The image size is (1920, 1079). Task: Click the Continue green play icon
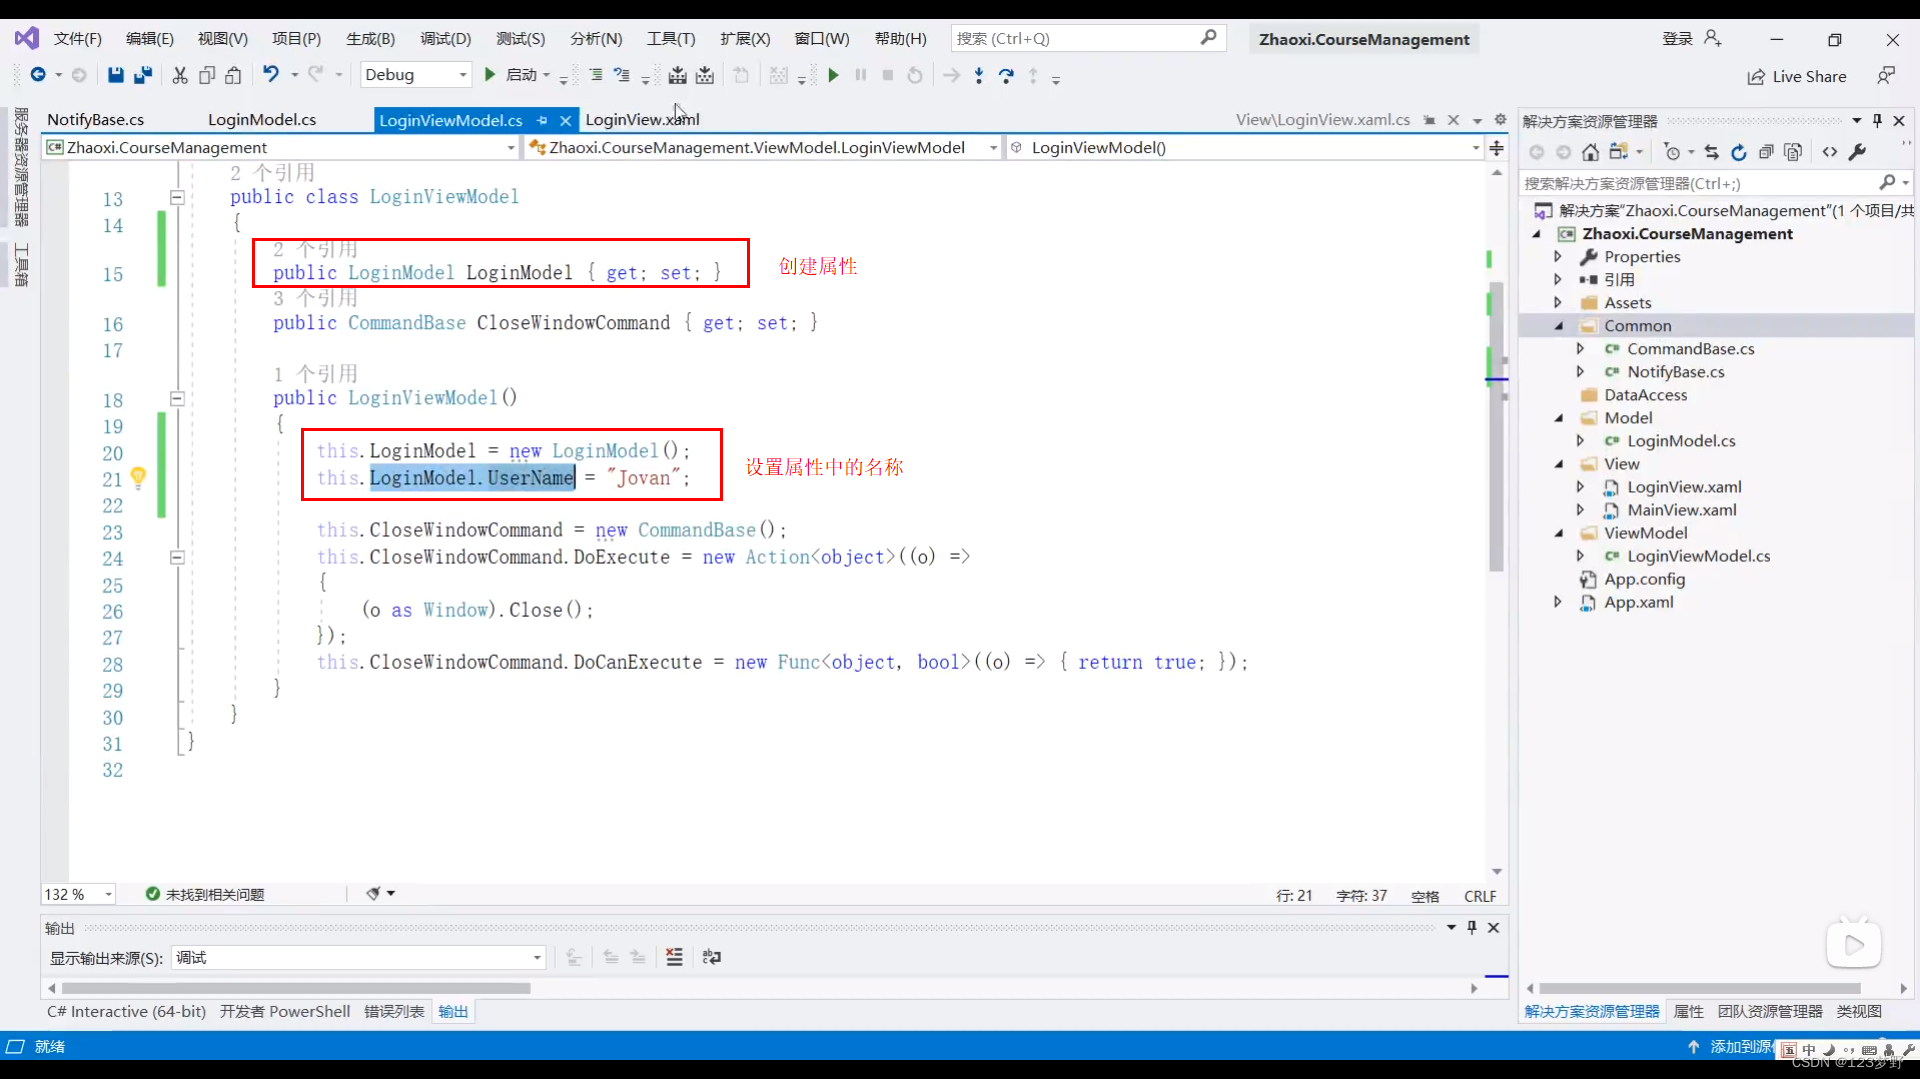coord(833,75)
